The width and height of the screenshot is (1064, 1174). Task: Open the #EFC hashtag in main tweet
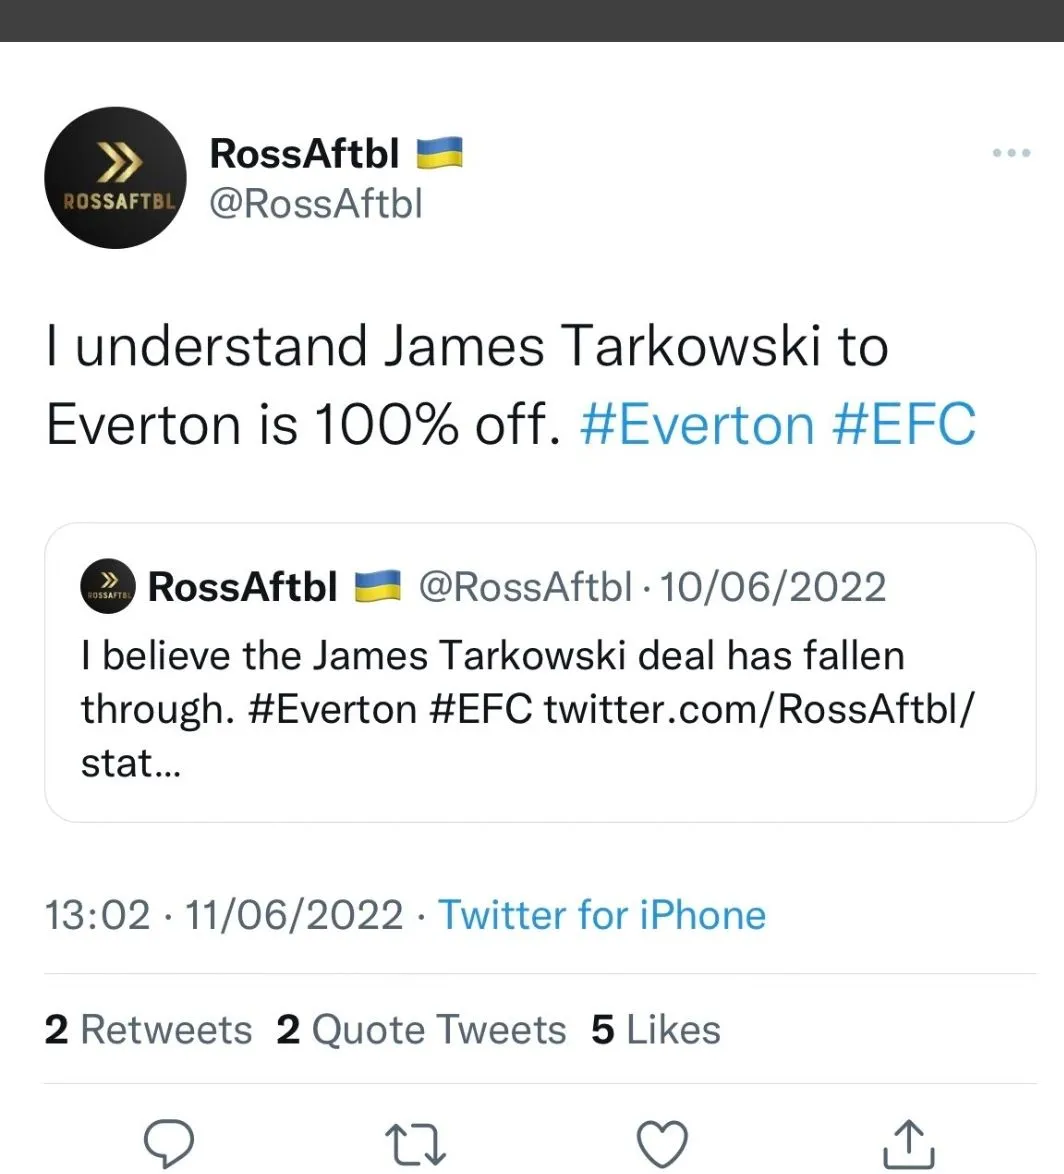904,424
